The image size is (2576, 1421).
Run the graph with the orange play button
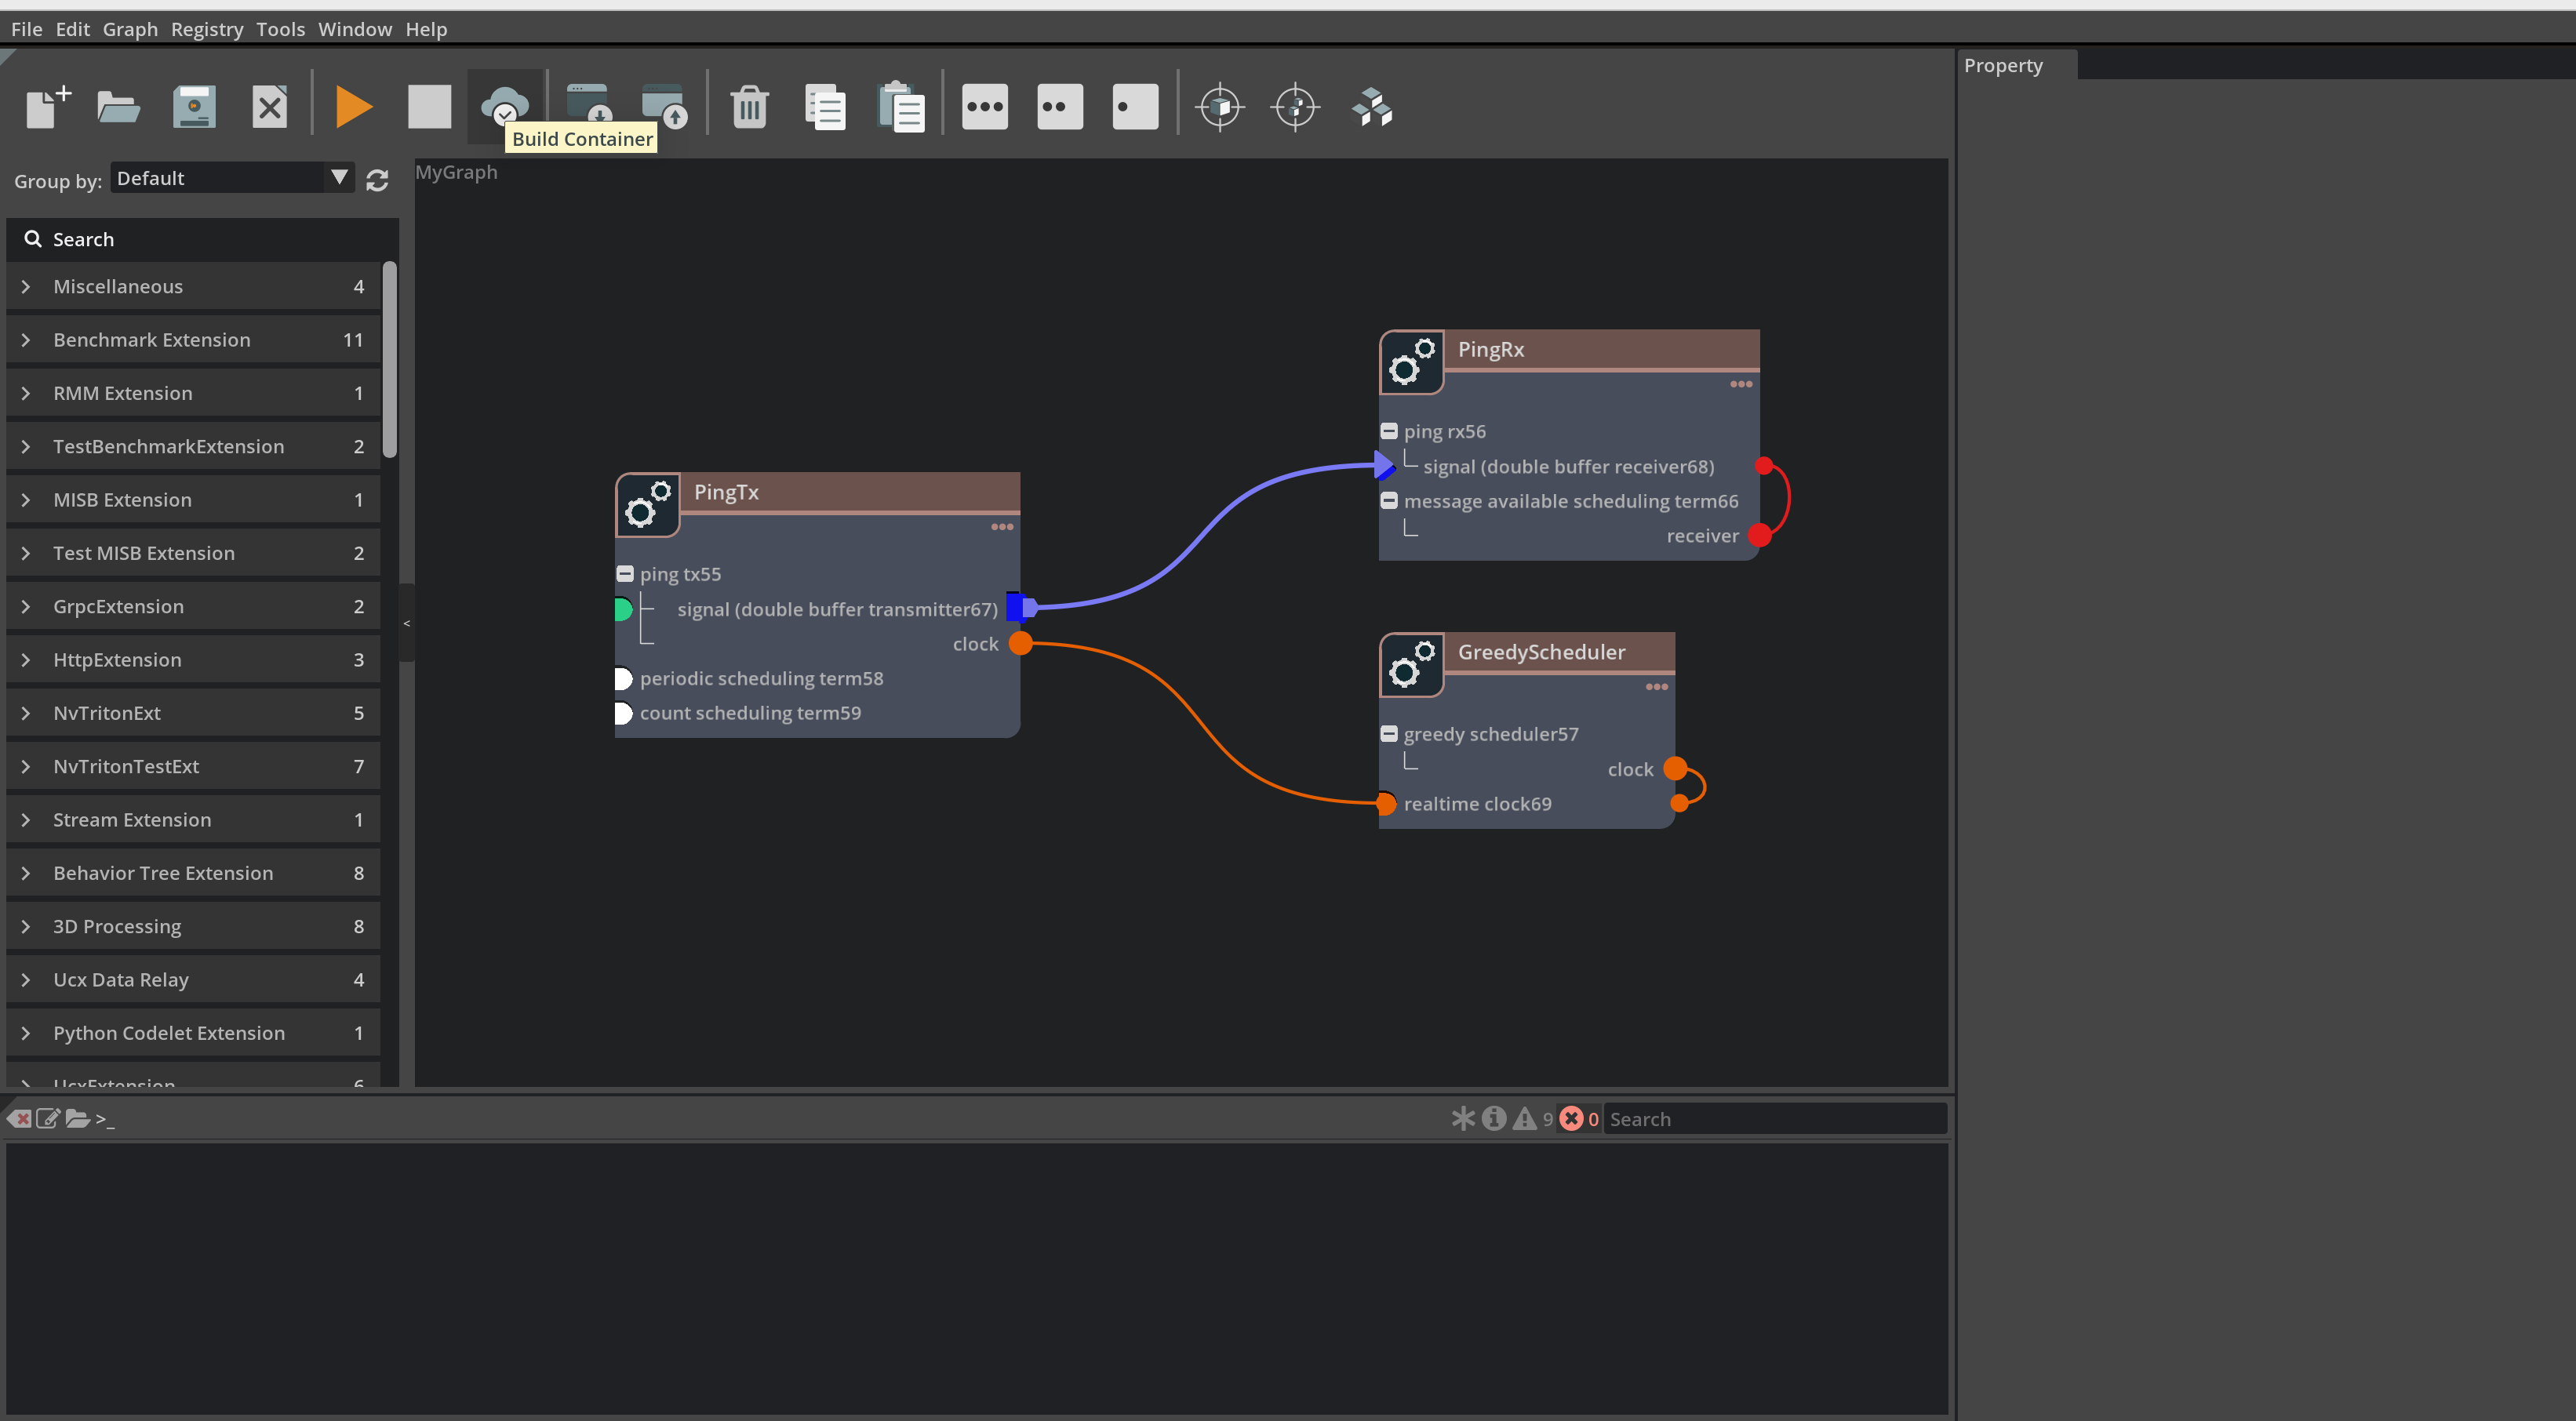[354, 106]
